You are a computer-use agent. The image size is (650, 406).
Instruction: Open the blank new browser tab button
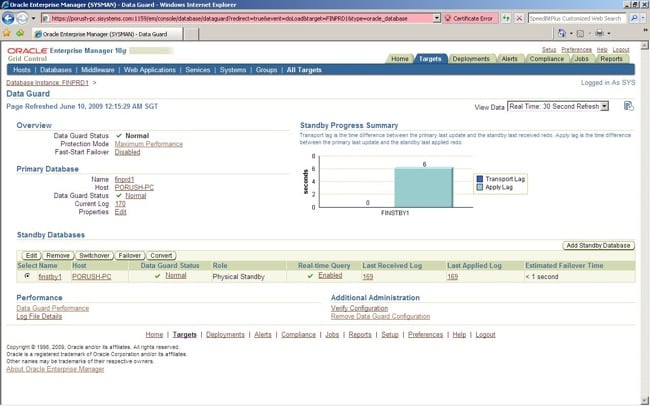(191, 34)
